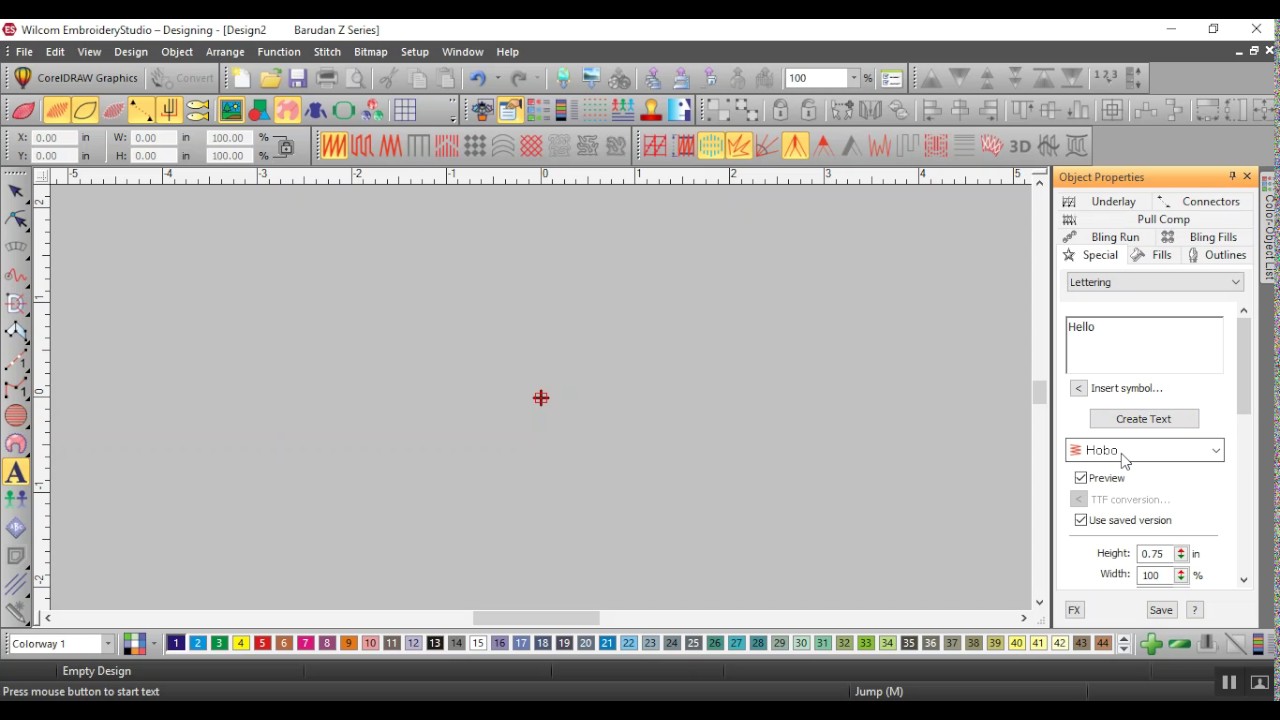Switch to CorelDRAW Graphics mode

[x=76, y=78]
